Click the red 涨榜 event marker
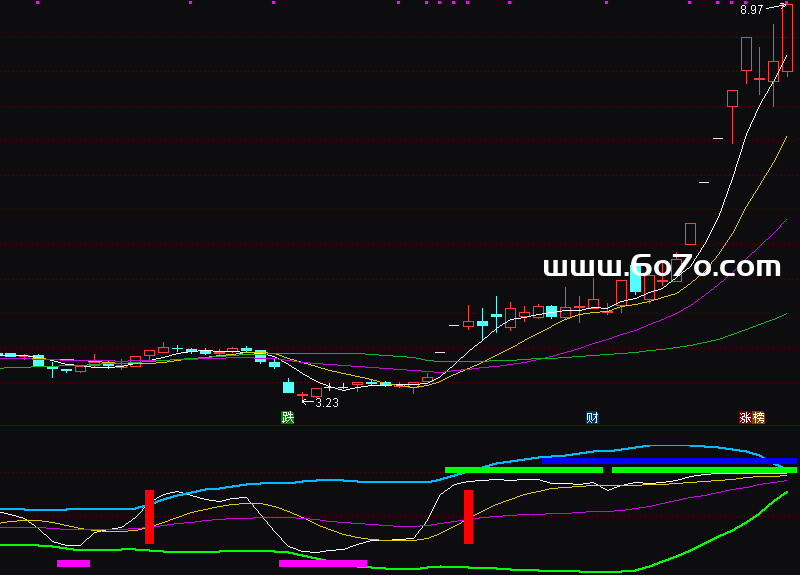The image size is (800, 575). click(752, 417)
